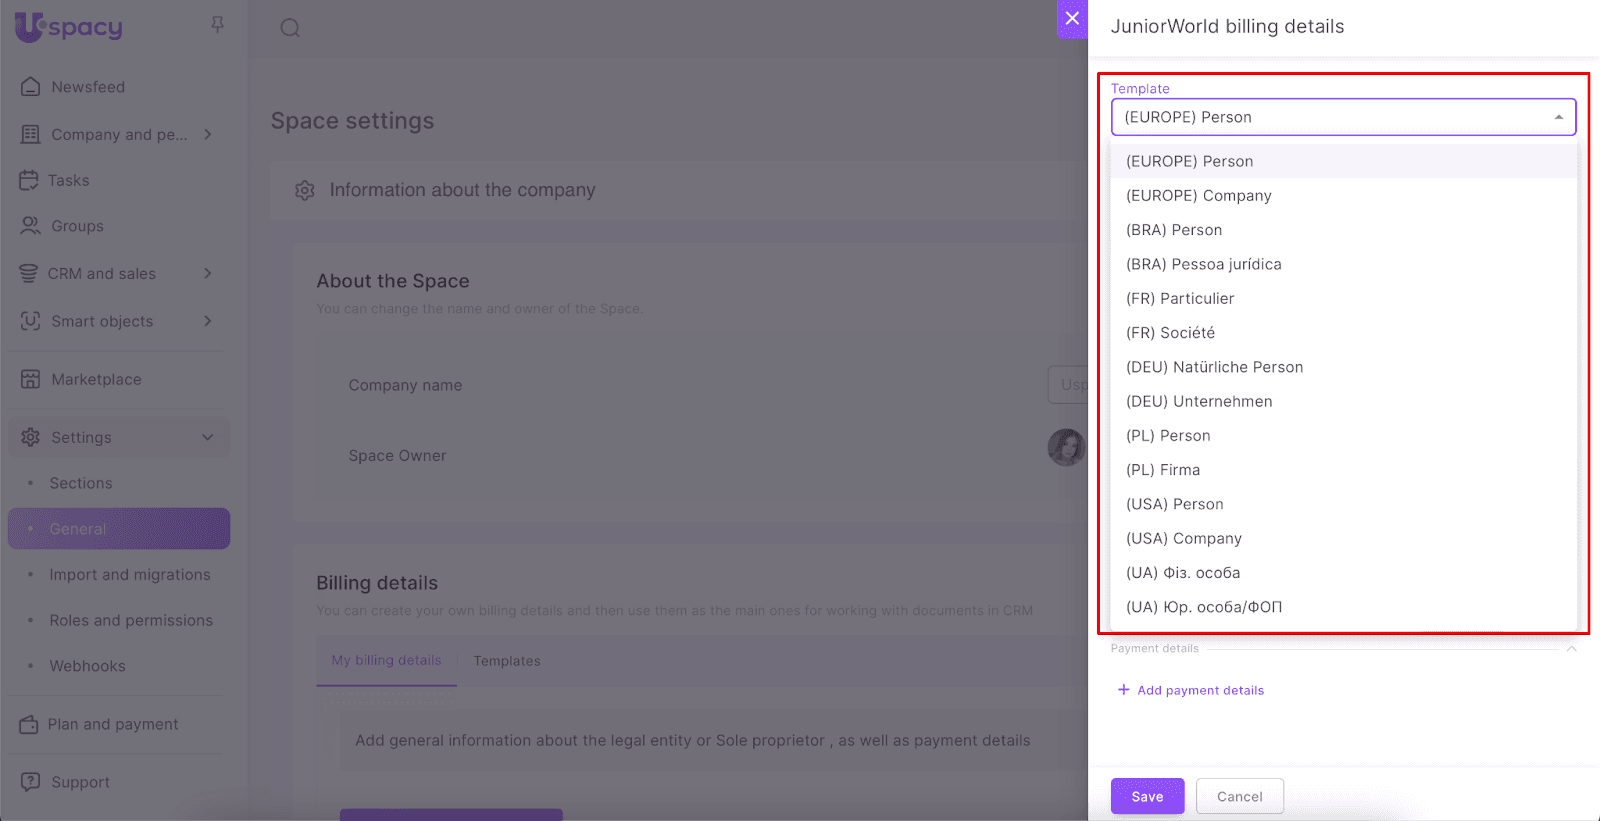Click the Plan and payment icon

29,724
